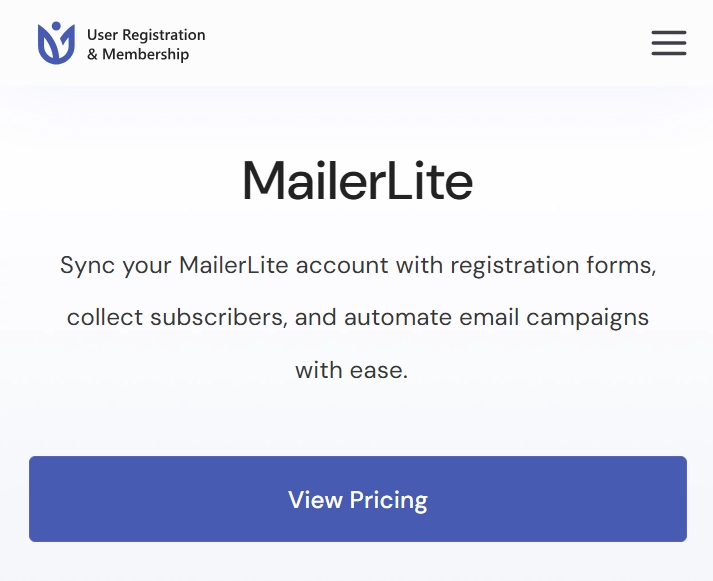Click the "User Registration" line of the logo
Viewport: 713px width, 581px height.
146,35
